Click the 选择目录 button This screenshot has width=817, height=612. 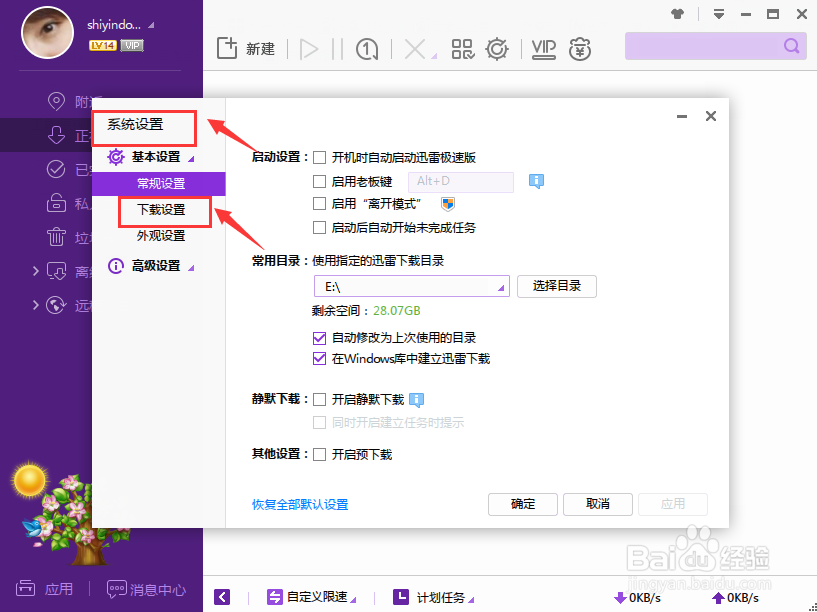556,286
